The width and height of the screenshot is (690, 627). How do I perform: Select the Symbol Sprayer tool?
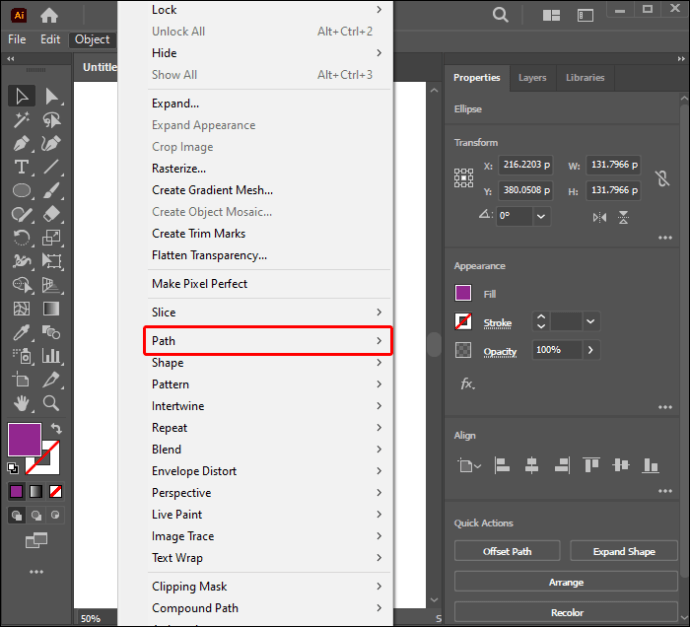(x=22, y=356)
